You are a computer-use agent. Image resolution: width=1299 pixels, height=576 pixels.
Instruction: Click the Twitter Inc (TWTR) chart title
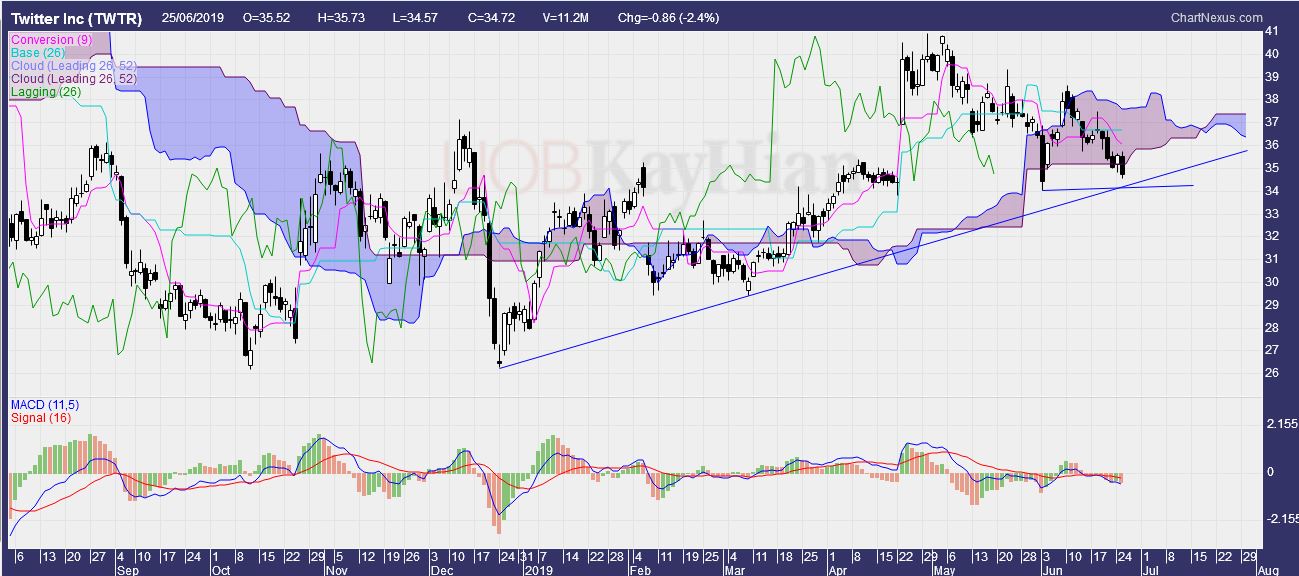[77, 19]
